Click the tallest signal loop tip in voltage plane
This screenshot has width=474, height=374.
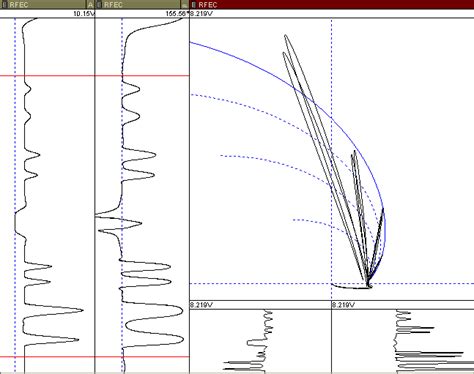pos(286,35)
